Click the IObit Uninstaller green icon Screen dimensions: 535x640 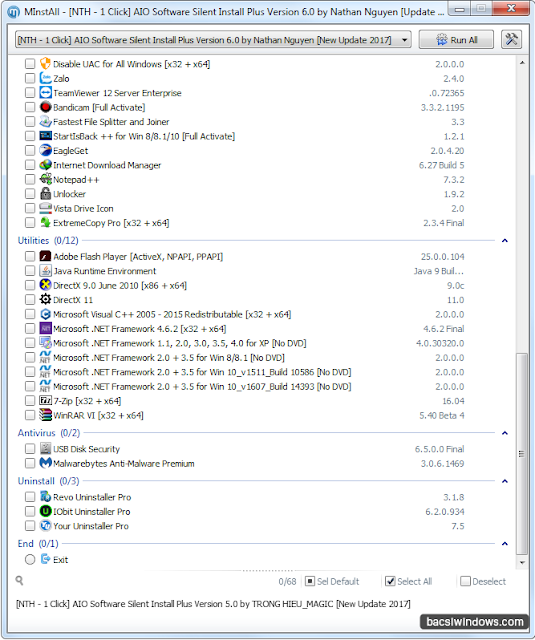tap(45, 511)
